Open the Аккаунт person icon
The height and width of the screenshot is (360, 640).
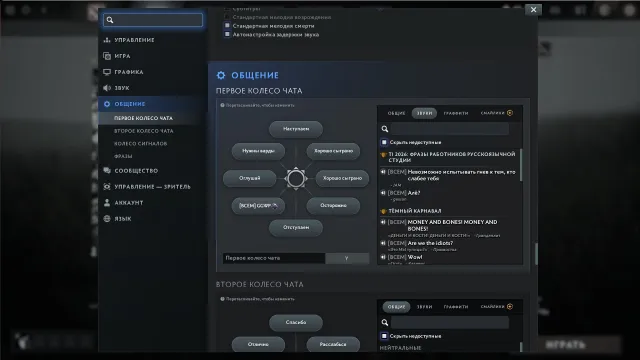(x=107, y=202)
